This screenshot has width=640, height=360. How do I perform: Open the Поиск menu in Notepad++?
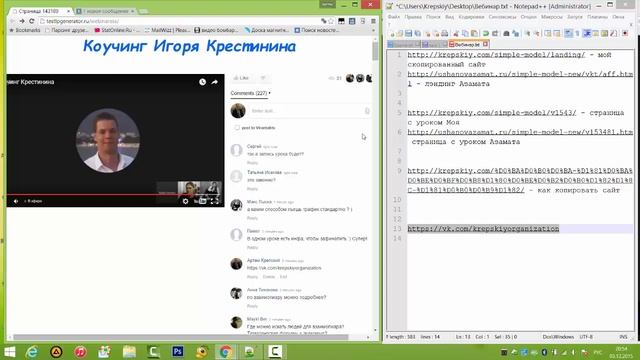pyautogui.click(x=433, y=17)
